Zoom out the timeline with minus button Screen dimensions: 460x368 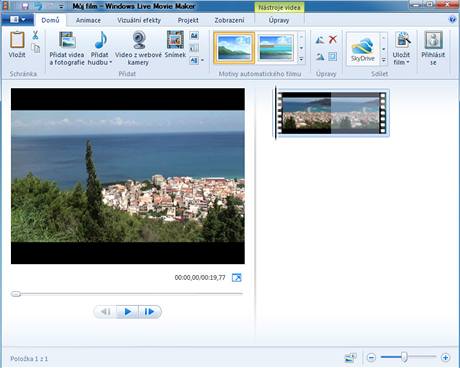(x=371, y=358)
